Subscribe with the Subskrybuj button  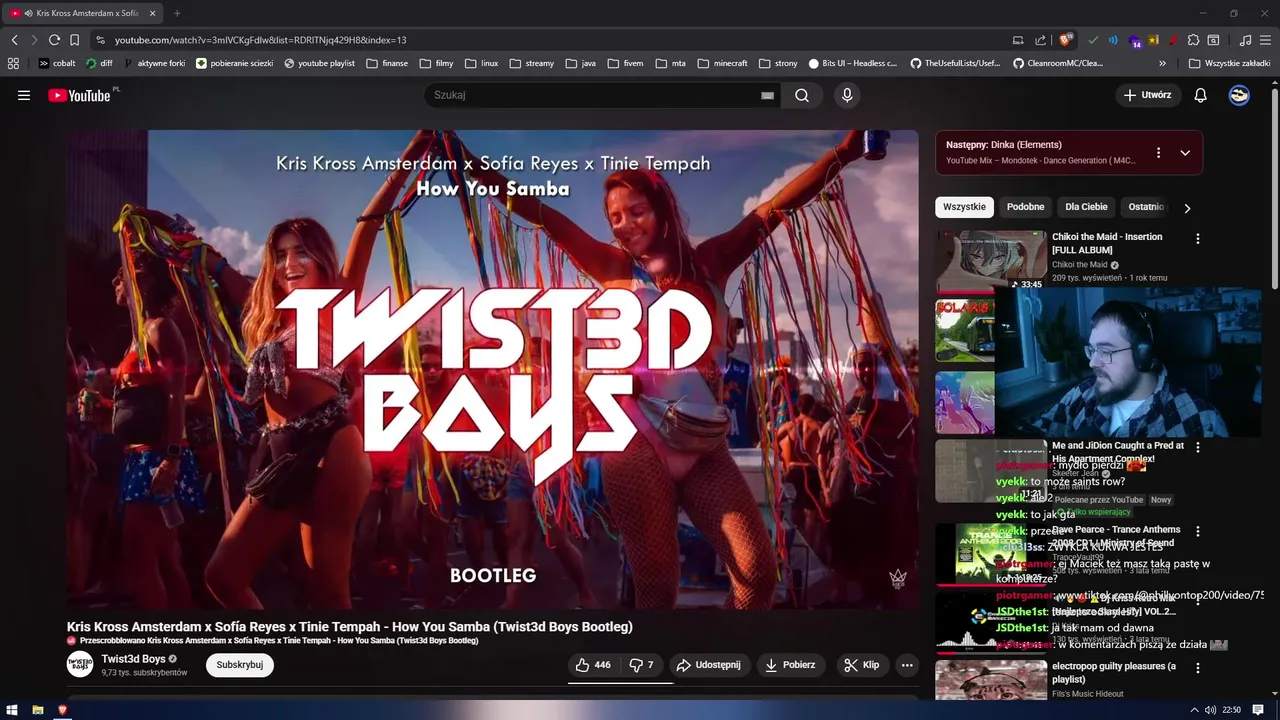tap(240, 665)
